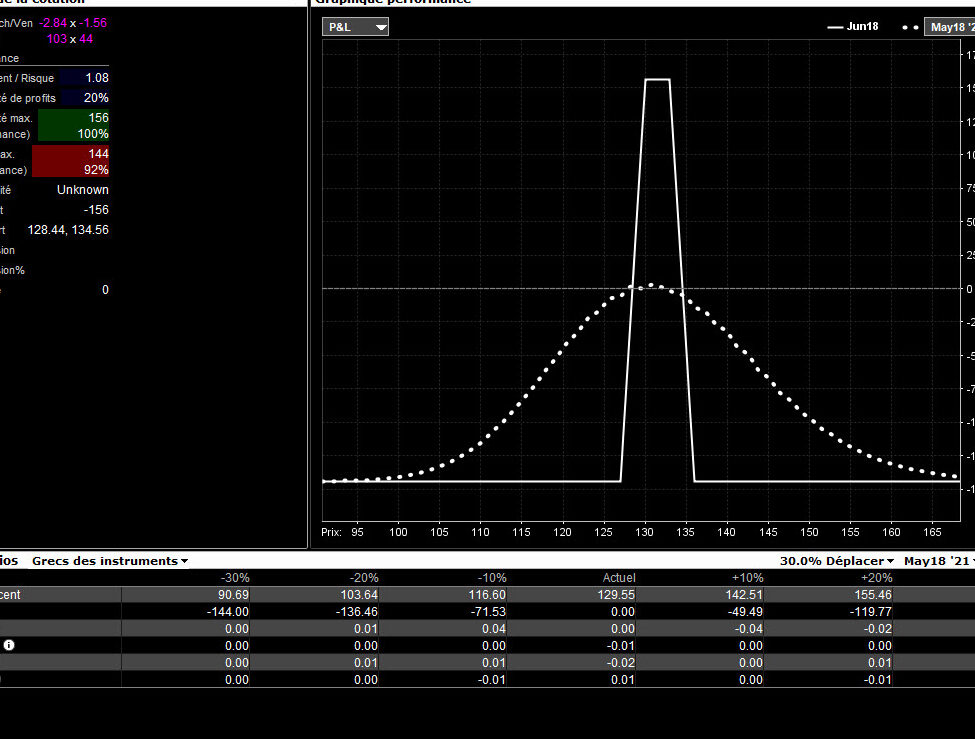This screenshot has width=975, height=739.
Task: Click the price cell 103.64
Action: tap(359, 595)
